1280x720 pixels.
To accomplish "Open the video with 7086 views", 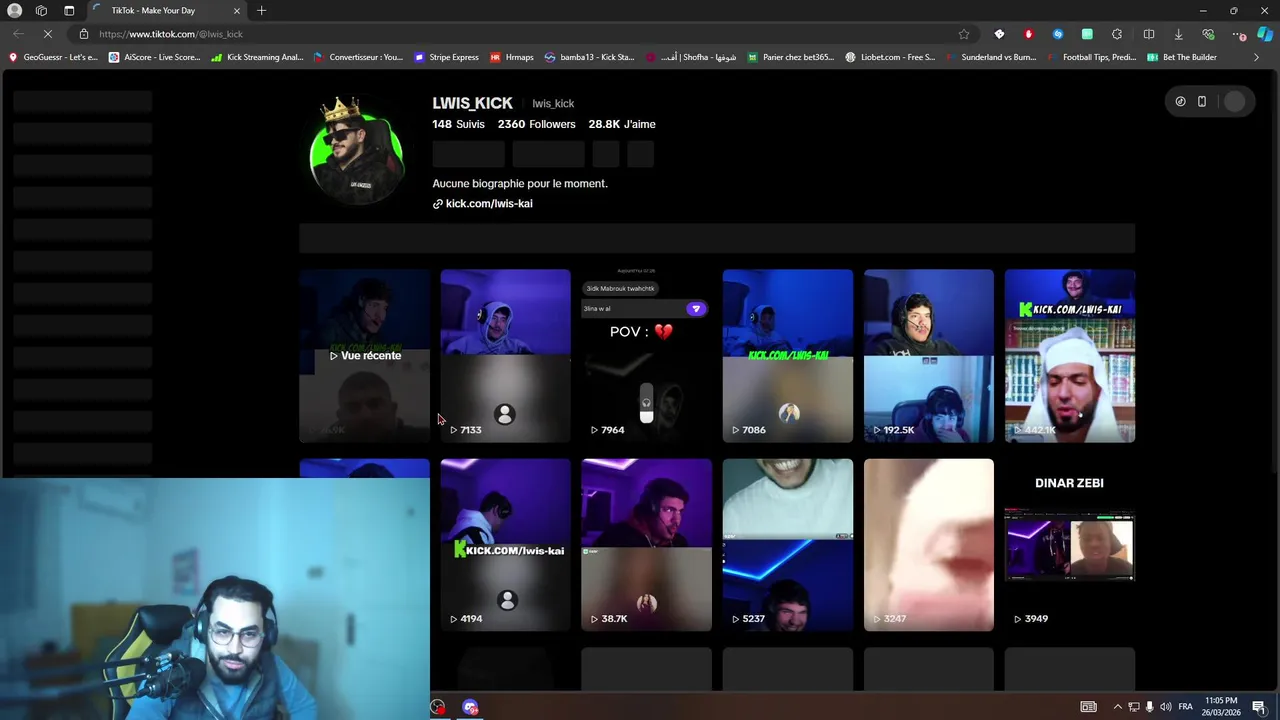I will [x=787, y=355].
